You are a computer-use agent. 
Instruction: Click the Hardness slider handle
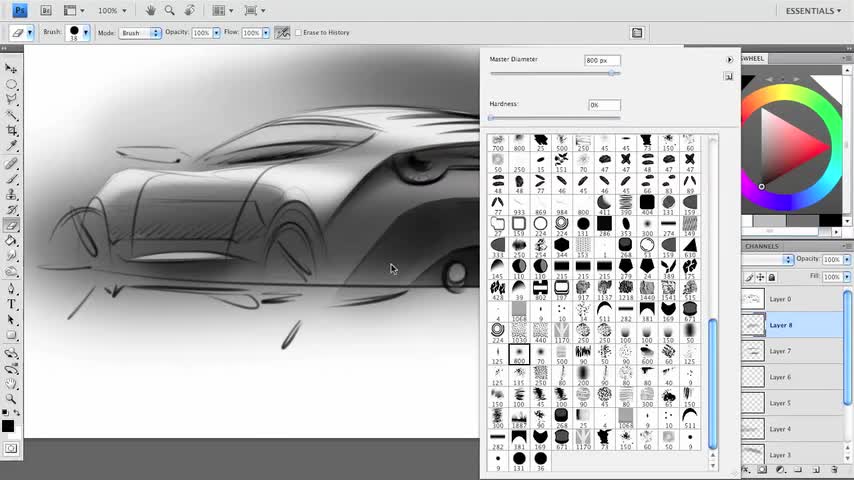pos(491,118)
